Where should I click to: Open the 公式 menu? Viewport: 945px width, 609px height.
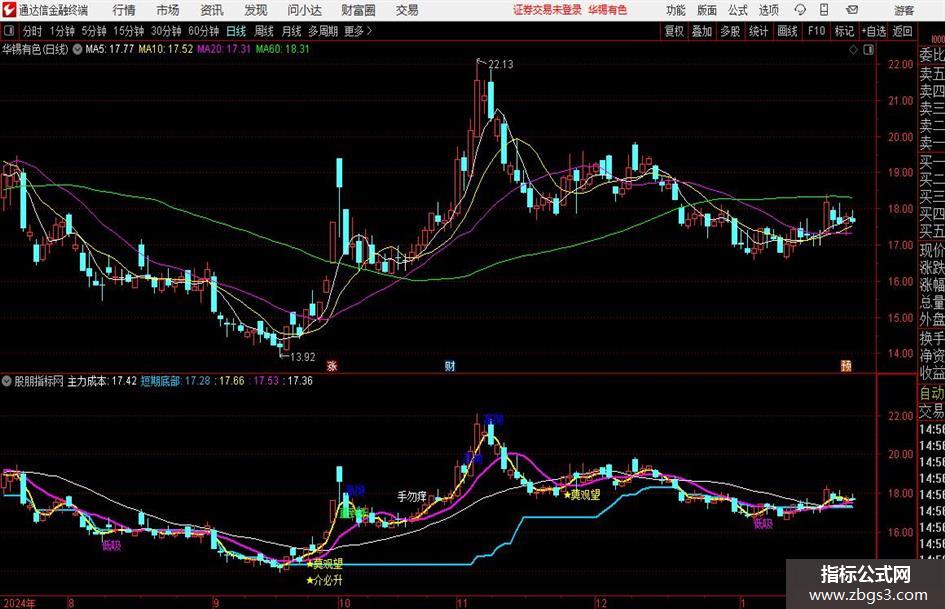737,10
